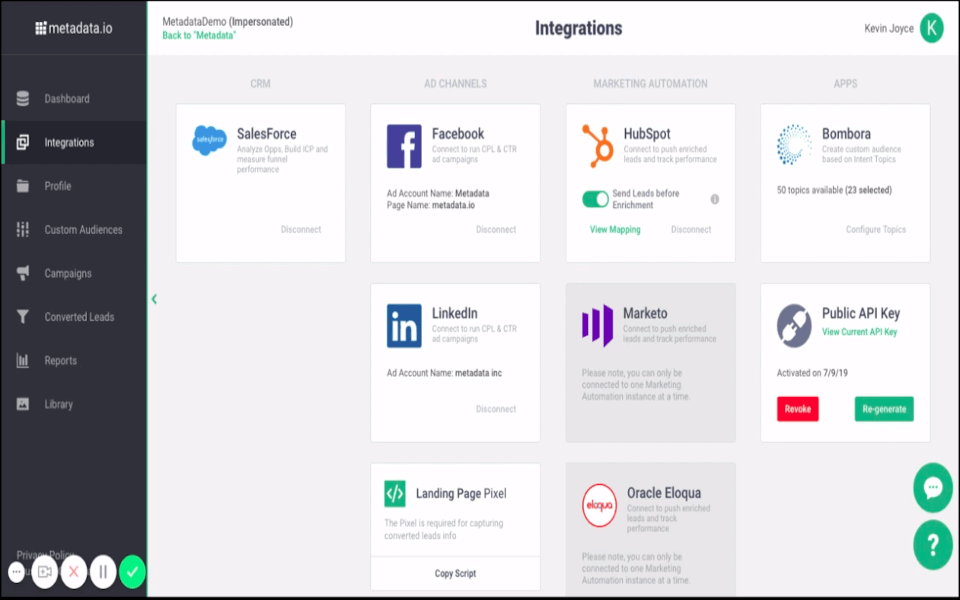This screenshot has height=600, width=960.
Task: Click the SalesForce cloud logo
Action: [209, 140]
